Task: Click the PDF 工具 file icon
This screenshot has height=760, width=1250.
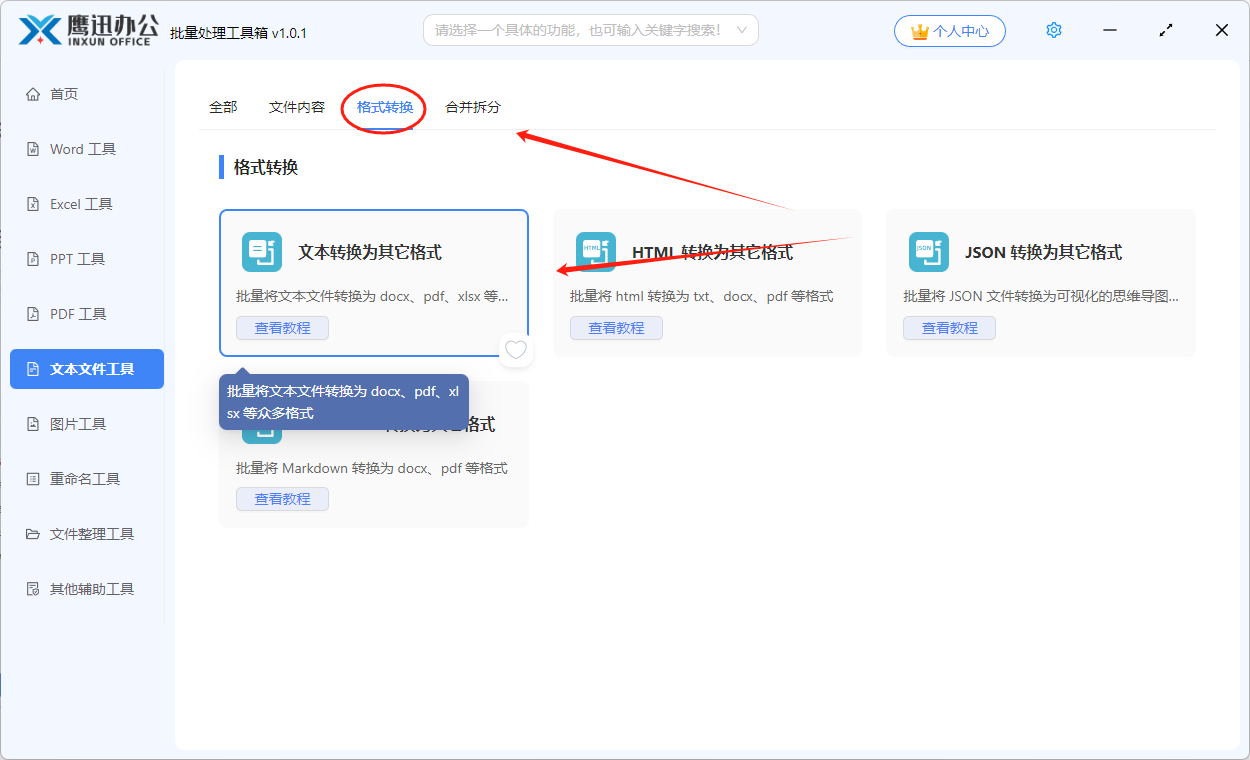Action: pos(32,314)
